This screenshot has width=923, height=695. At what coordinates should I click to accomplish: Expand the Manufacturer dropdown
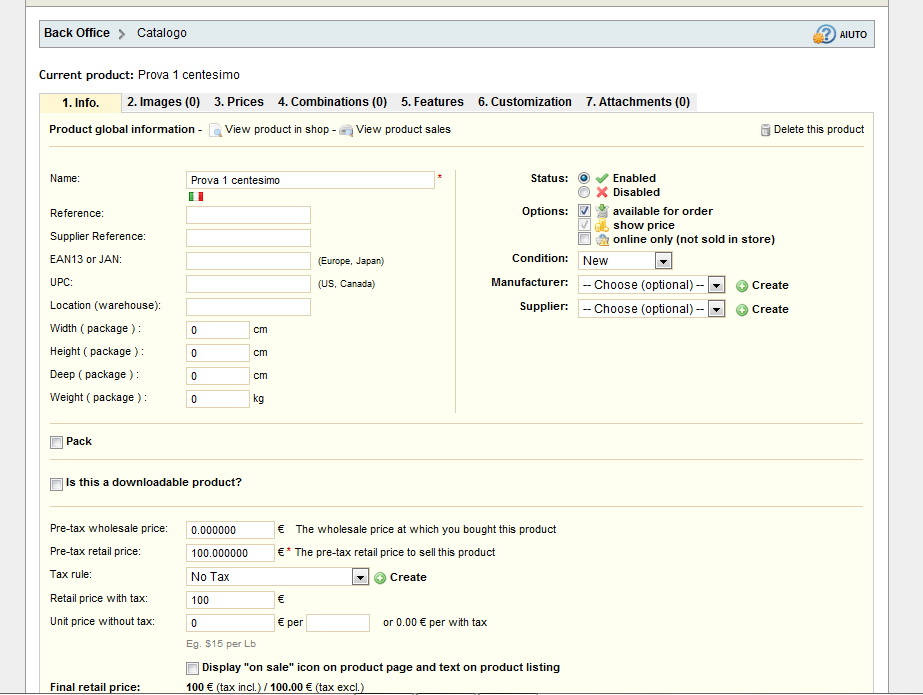(x=651, y=285)
